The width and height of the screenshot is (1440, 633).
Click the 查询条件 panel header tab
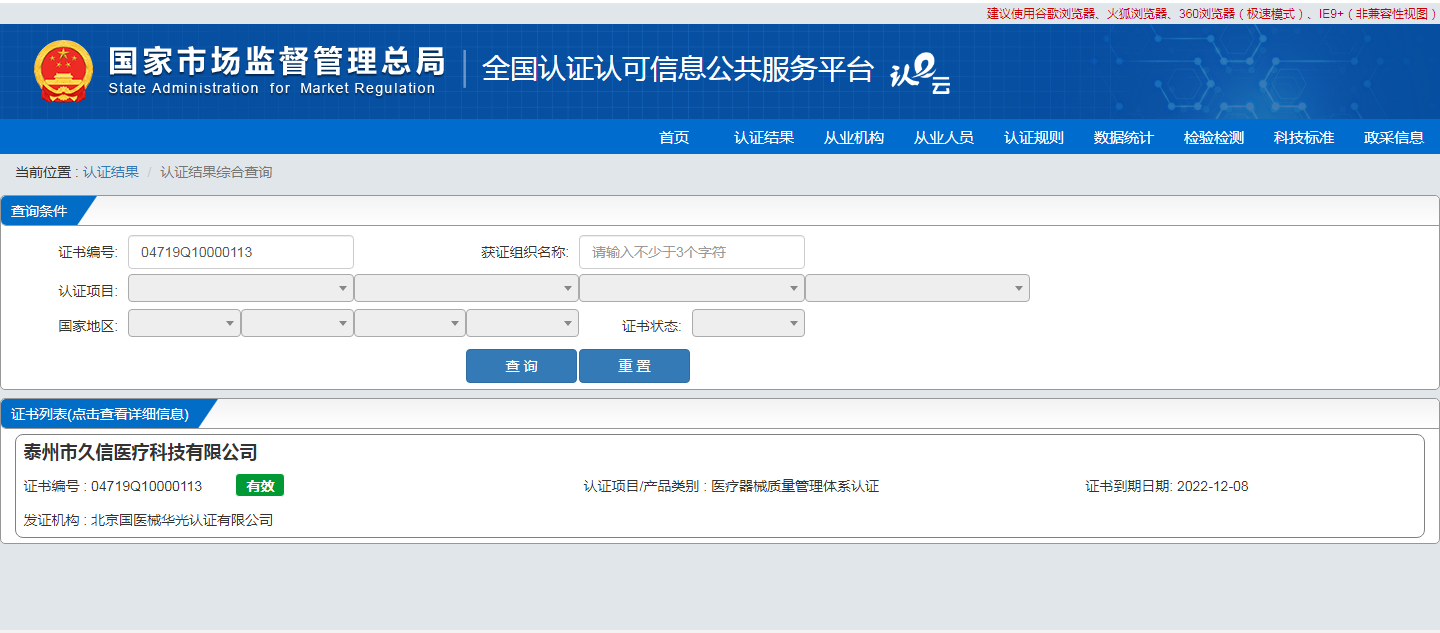(x=45, y=211)
